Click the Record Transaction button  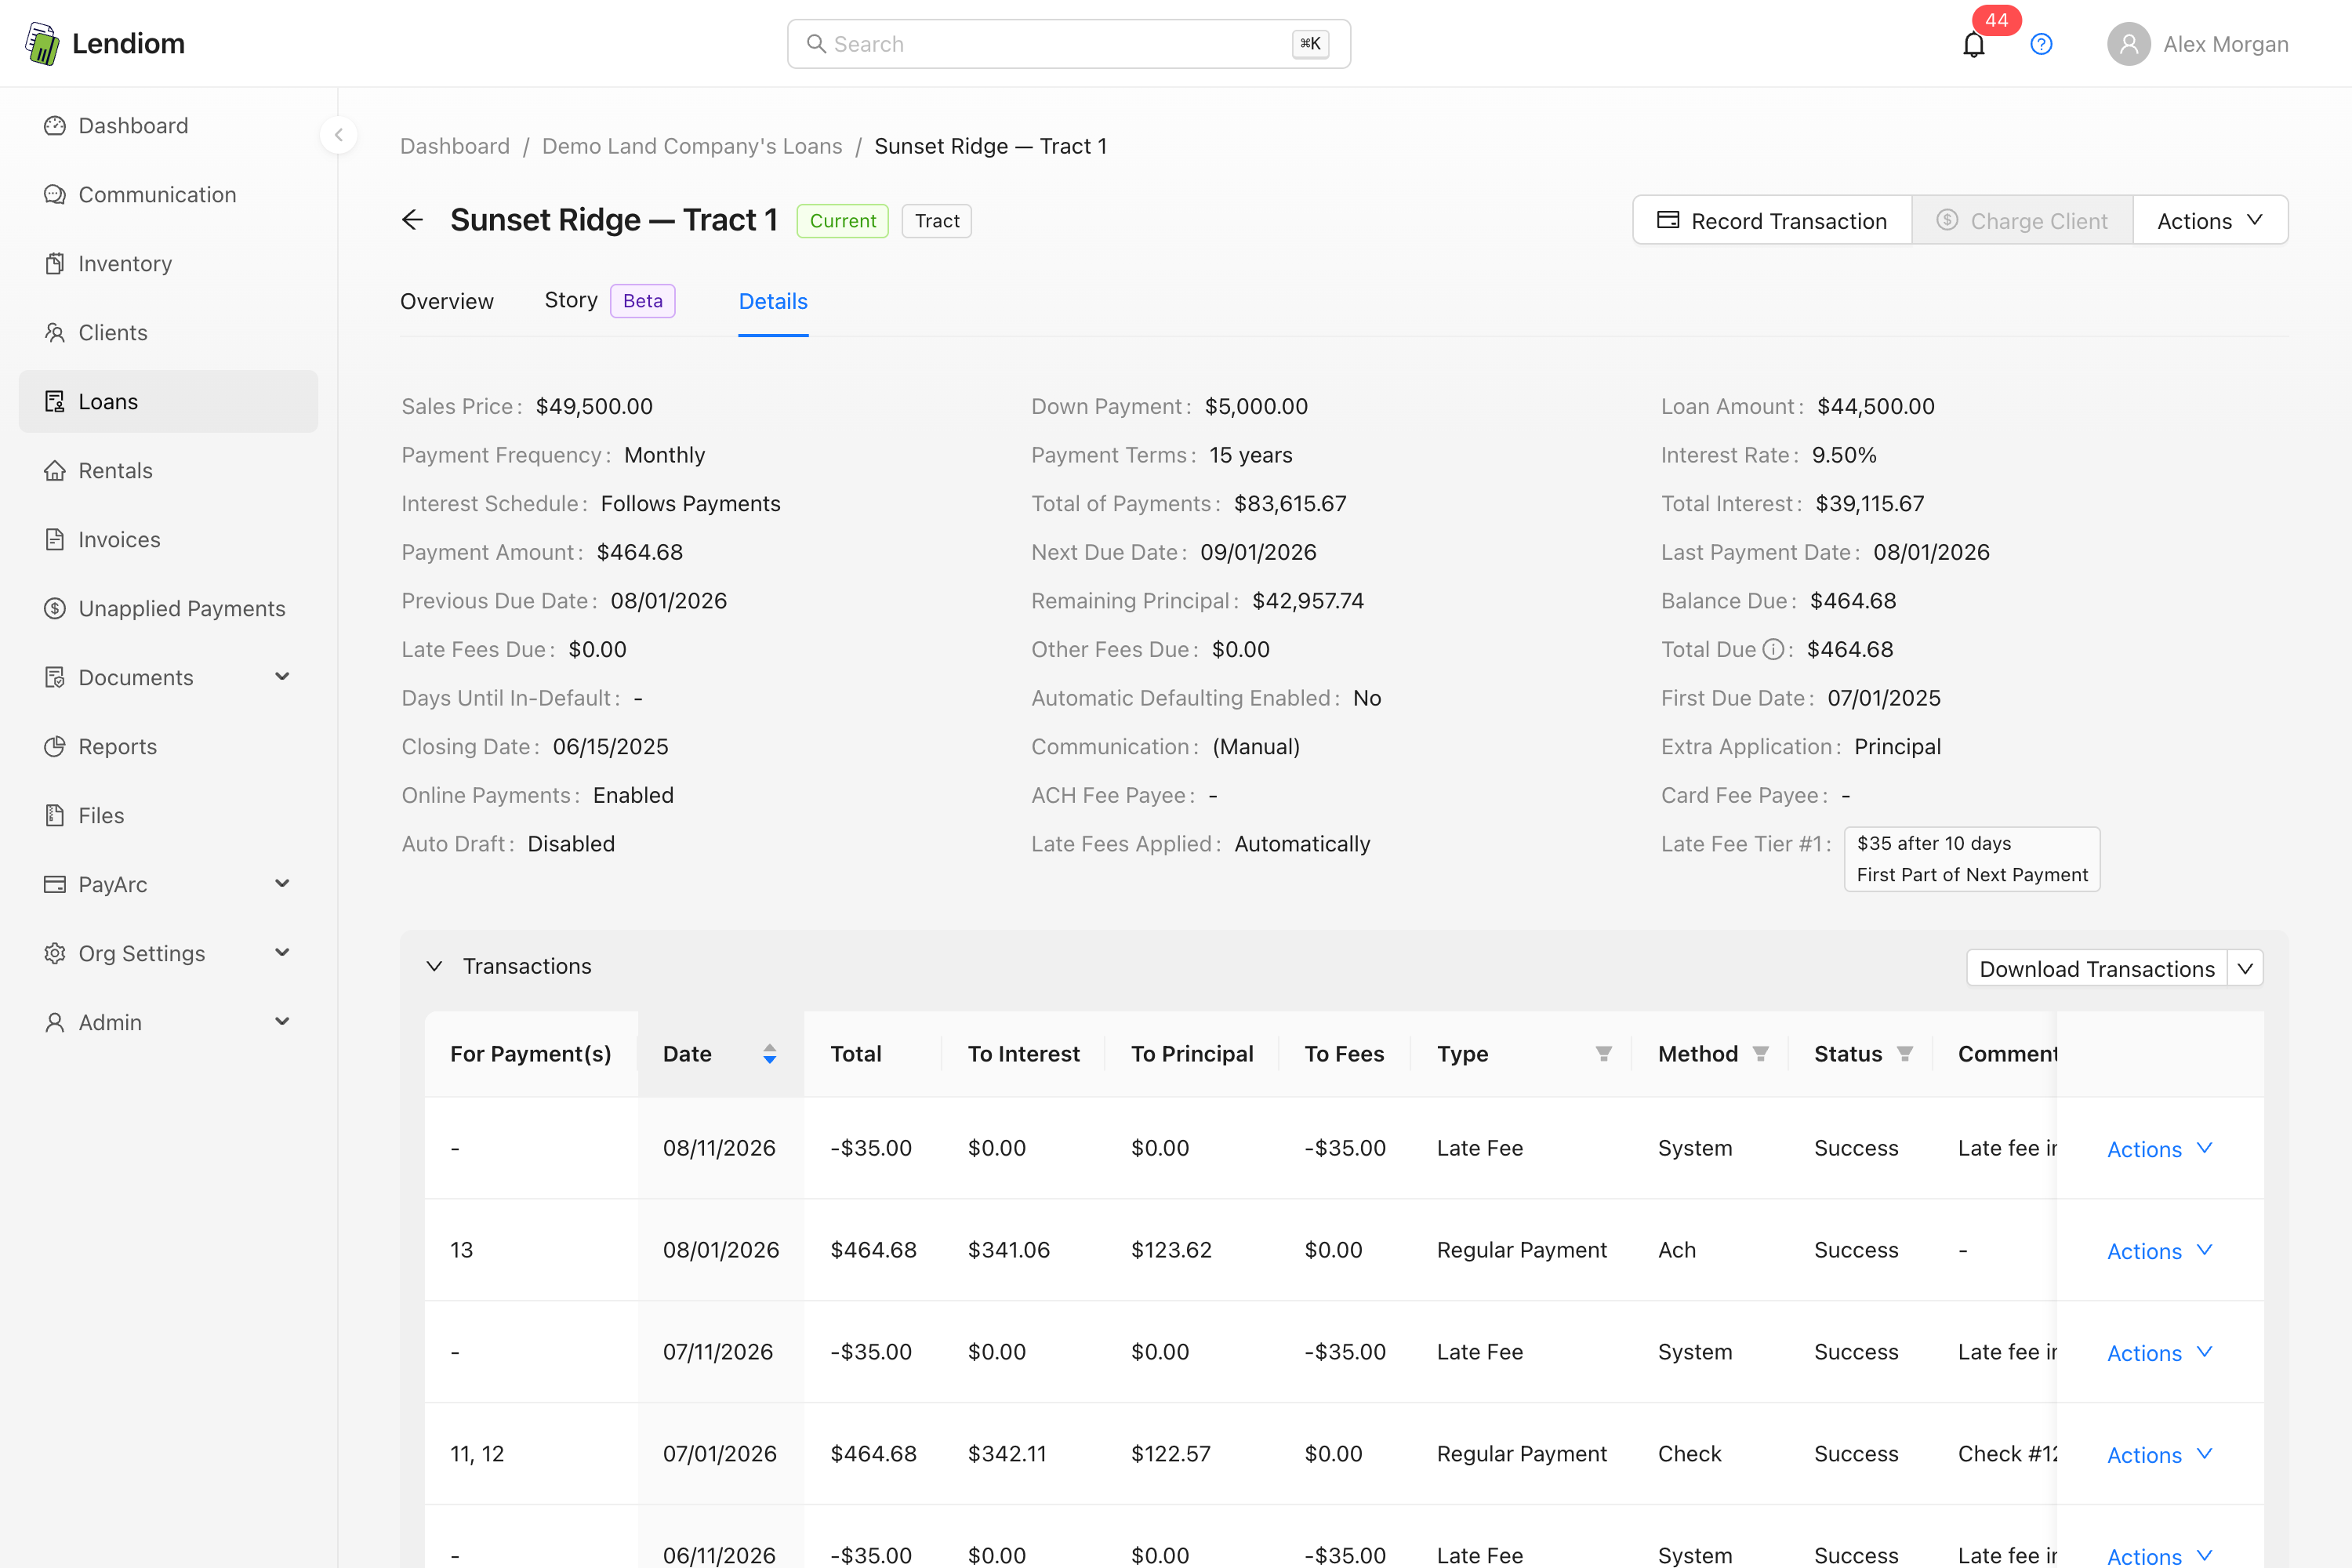(x=1772, y=220)
